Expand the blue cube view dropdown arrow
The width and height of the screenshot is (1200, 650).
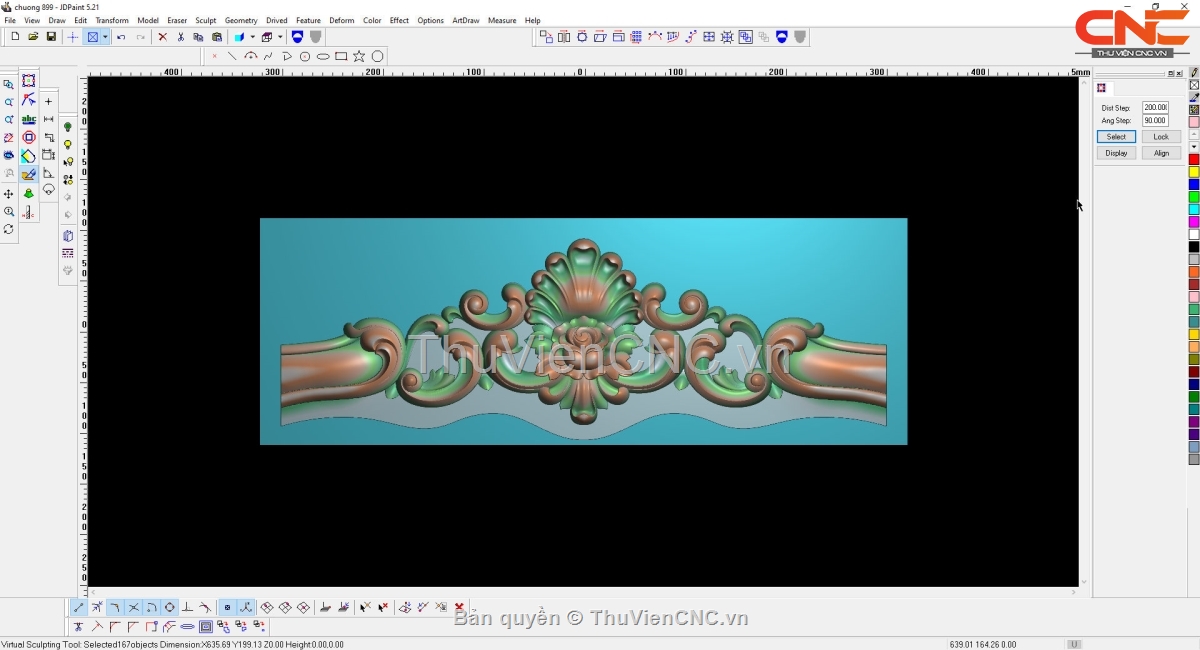pos(252,37)
